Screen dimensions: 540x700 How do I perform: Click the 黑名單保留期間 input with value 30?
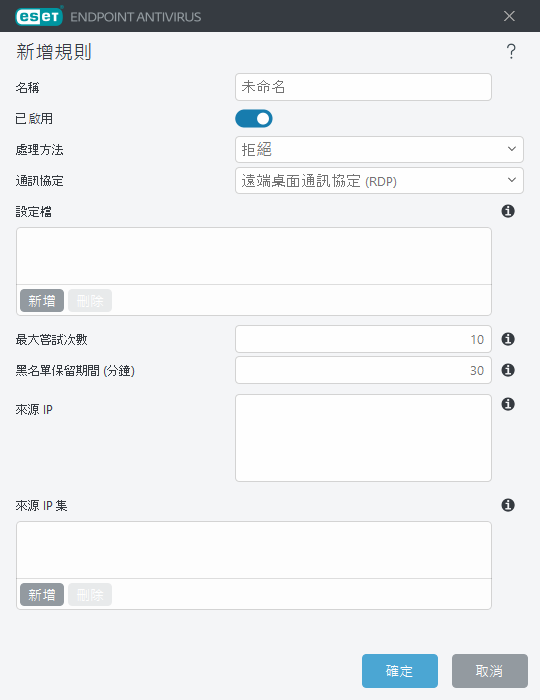click(363, 370)
